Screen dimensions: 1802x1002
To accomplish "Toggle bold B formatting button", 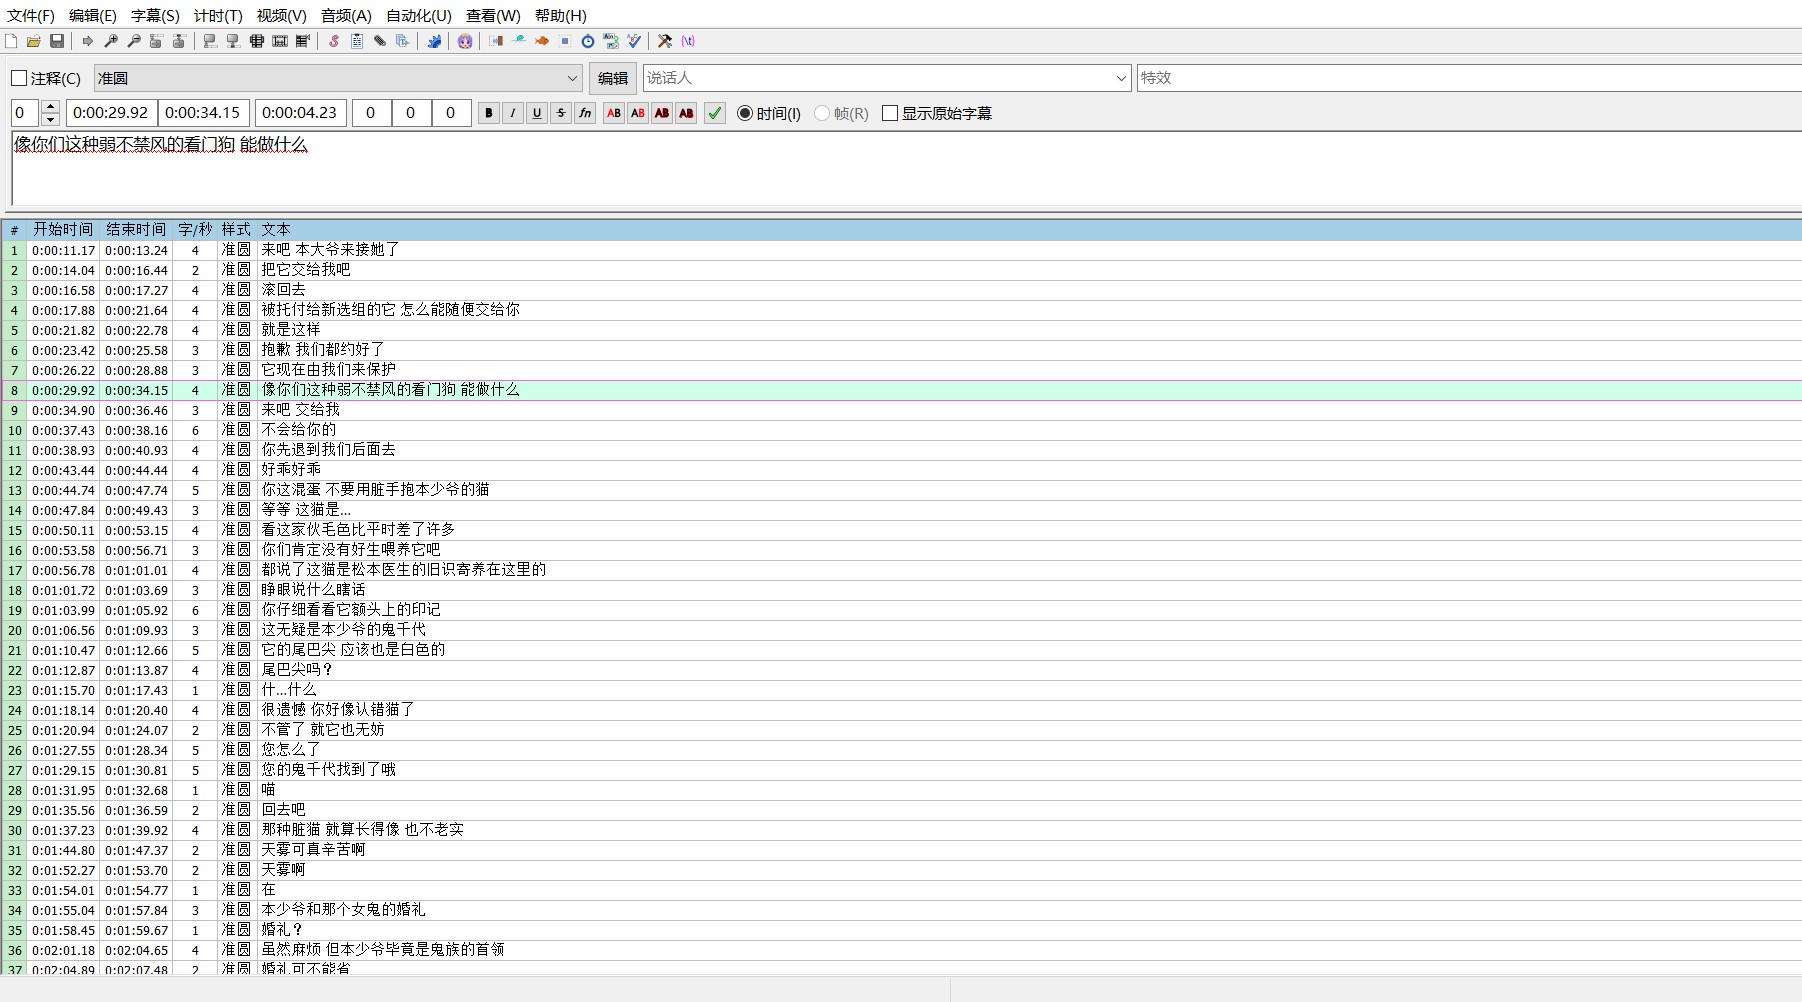I will point(489,113).
